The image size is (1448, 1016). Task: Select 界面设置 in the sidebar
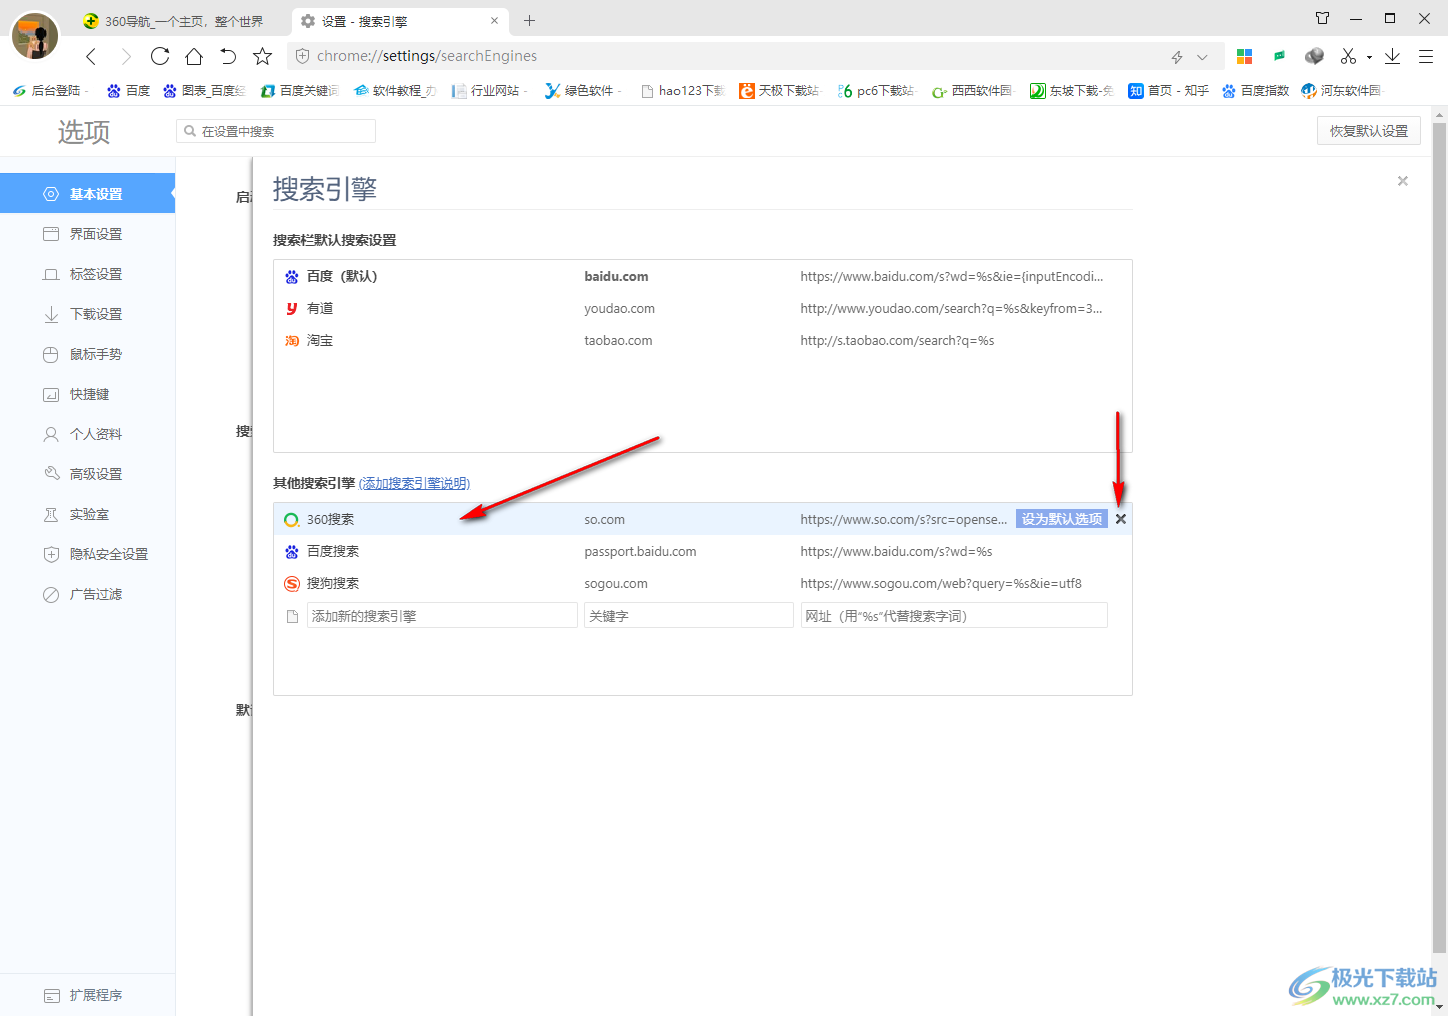tap(87, 234)
